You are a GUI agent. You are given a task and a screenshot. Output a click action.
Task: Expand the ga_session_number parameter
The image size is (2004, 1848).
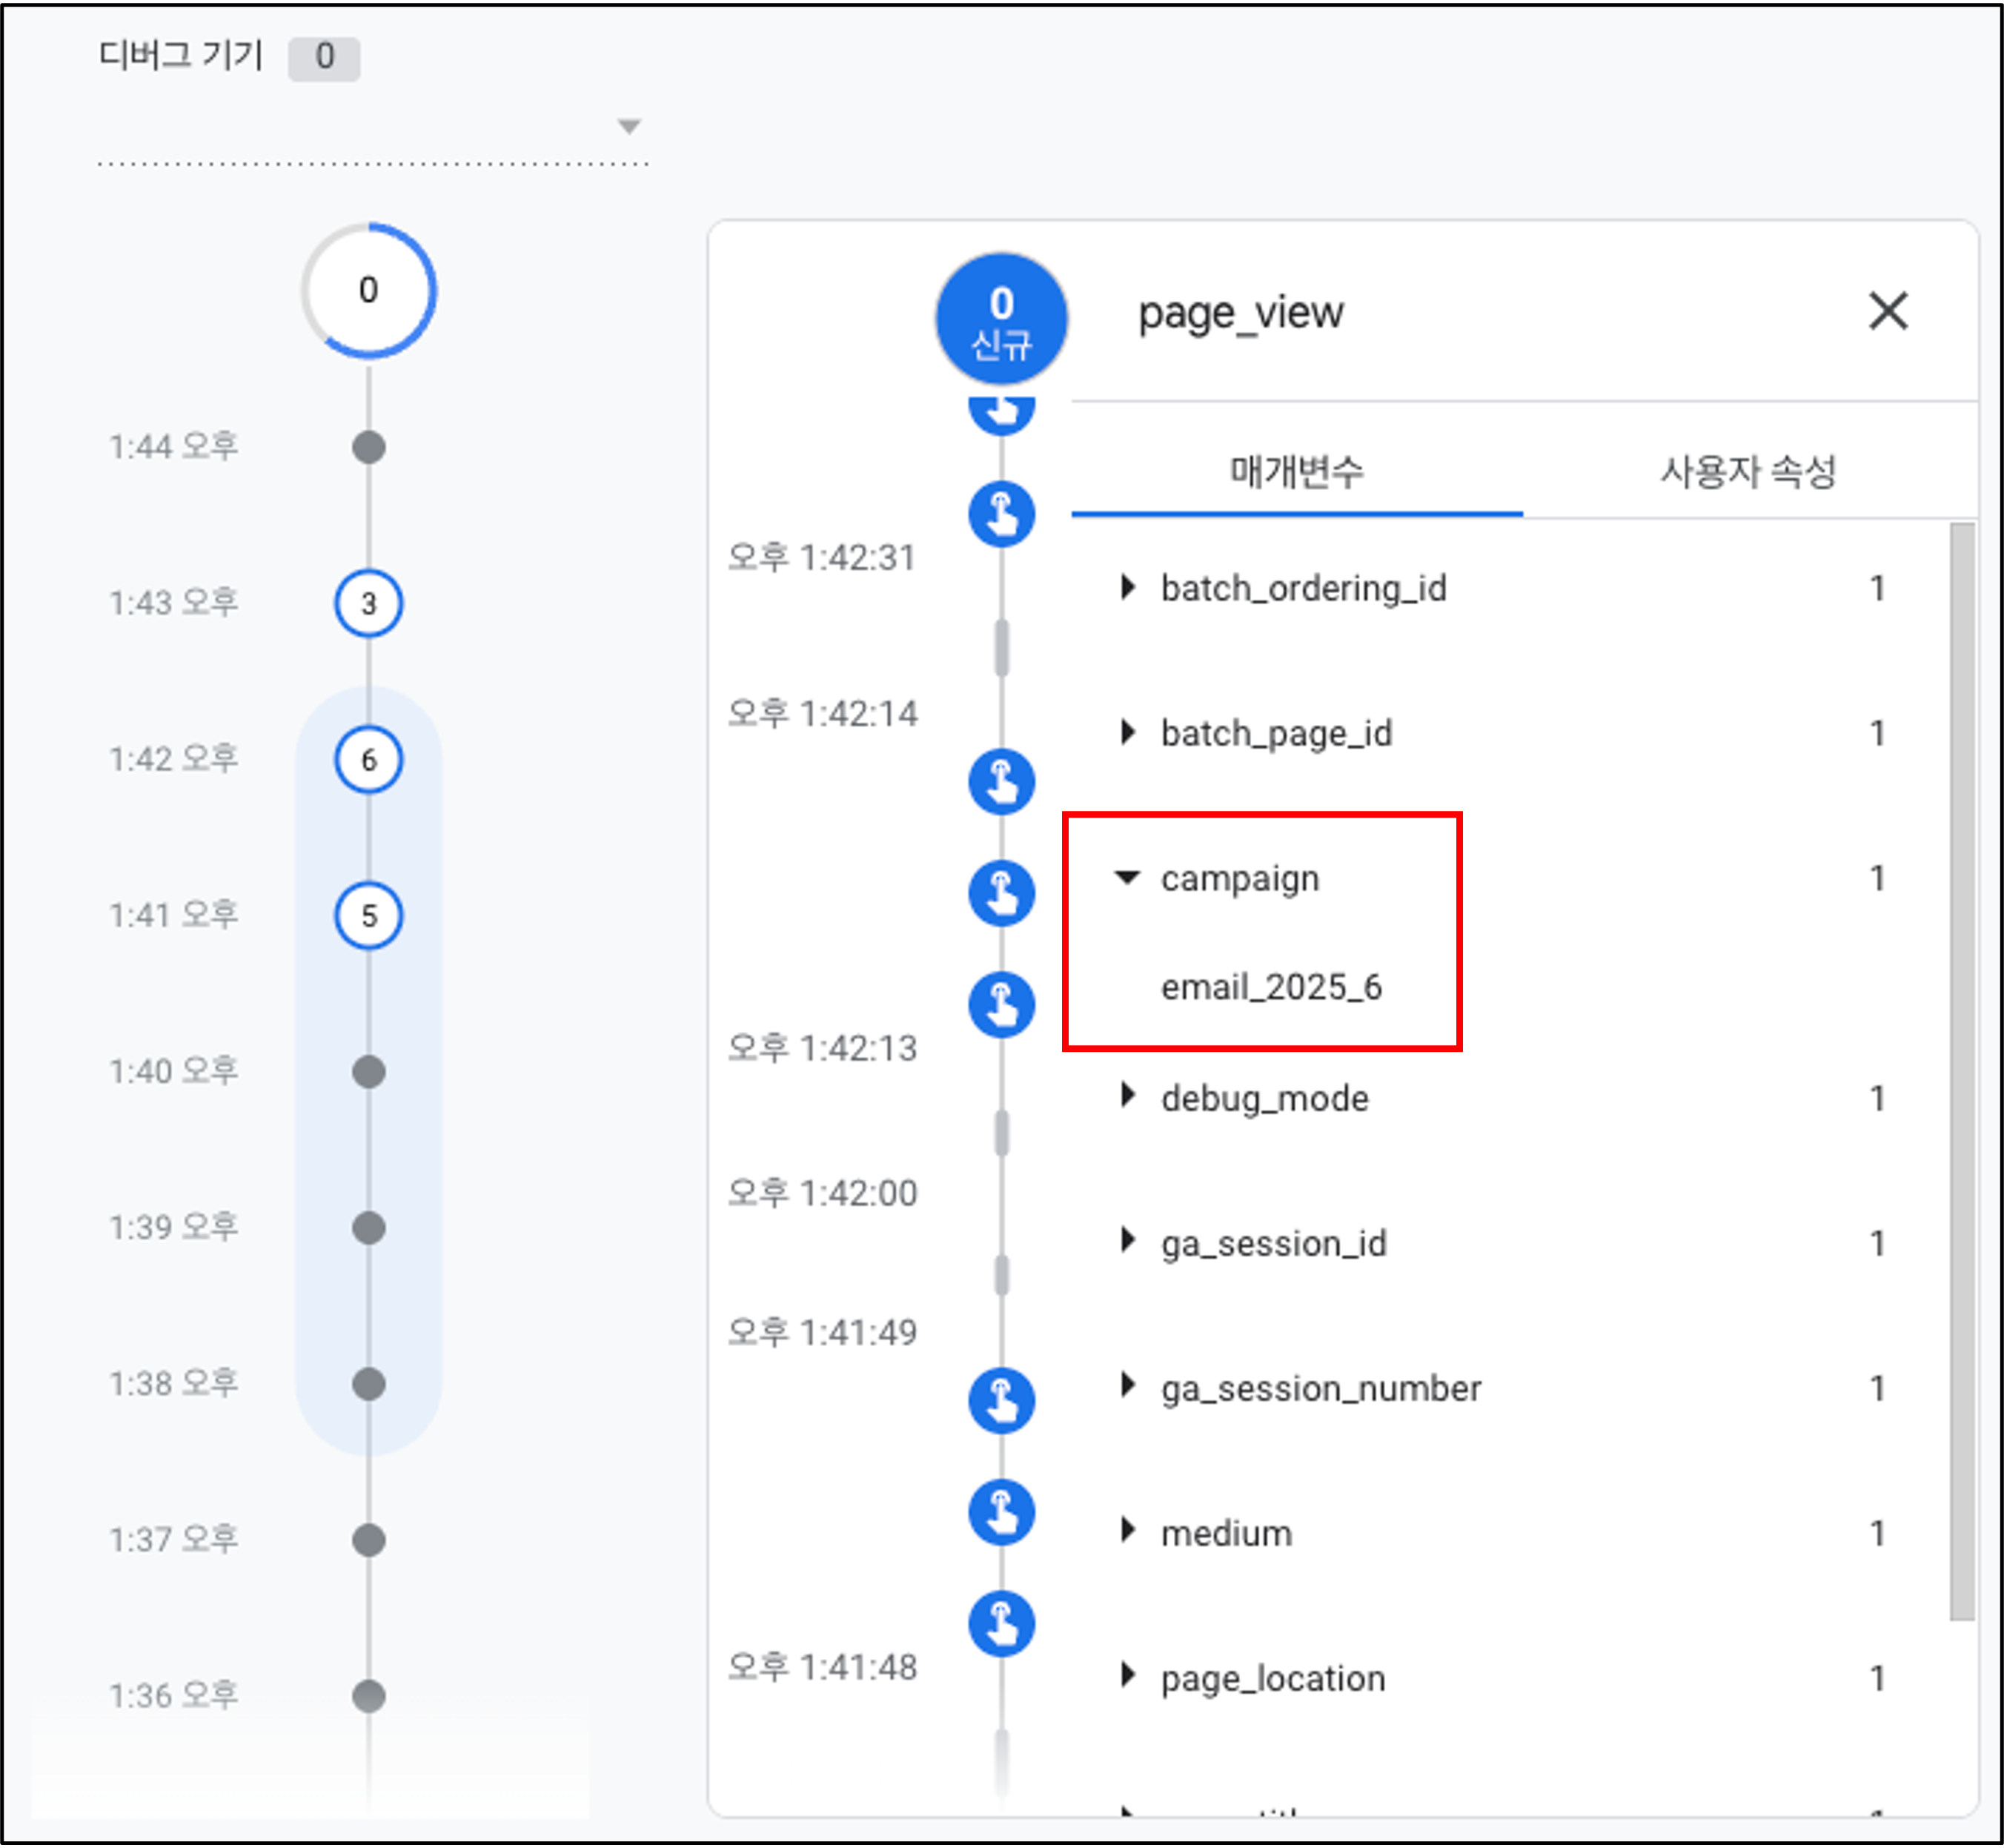(1128, 1386)
